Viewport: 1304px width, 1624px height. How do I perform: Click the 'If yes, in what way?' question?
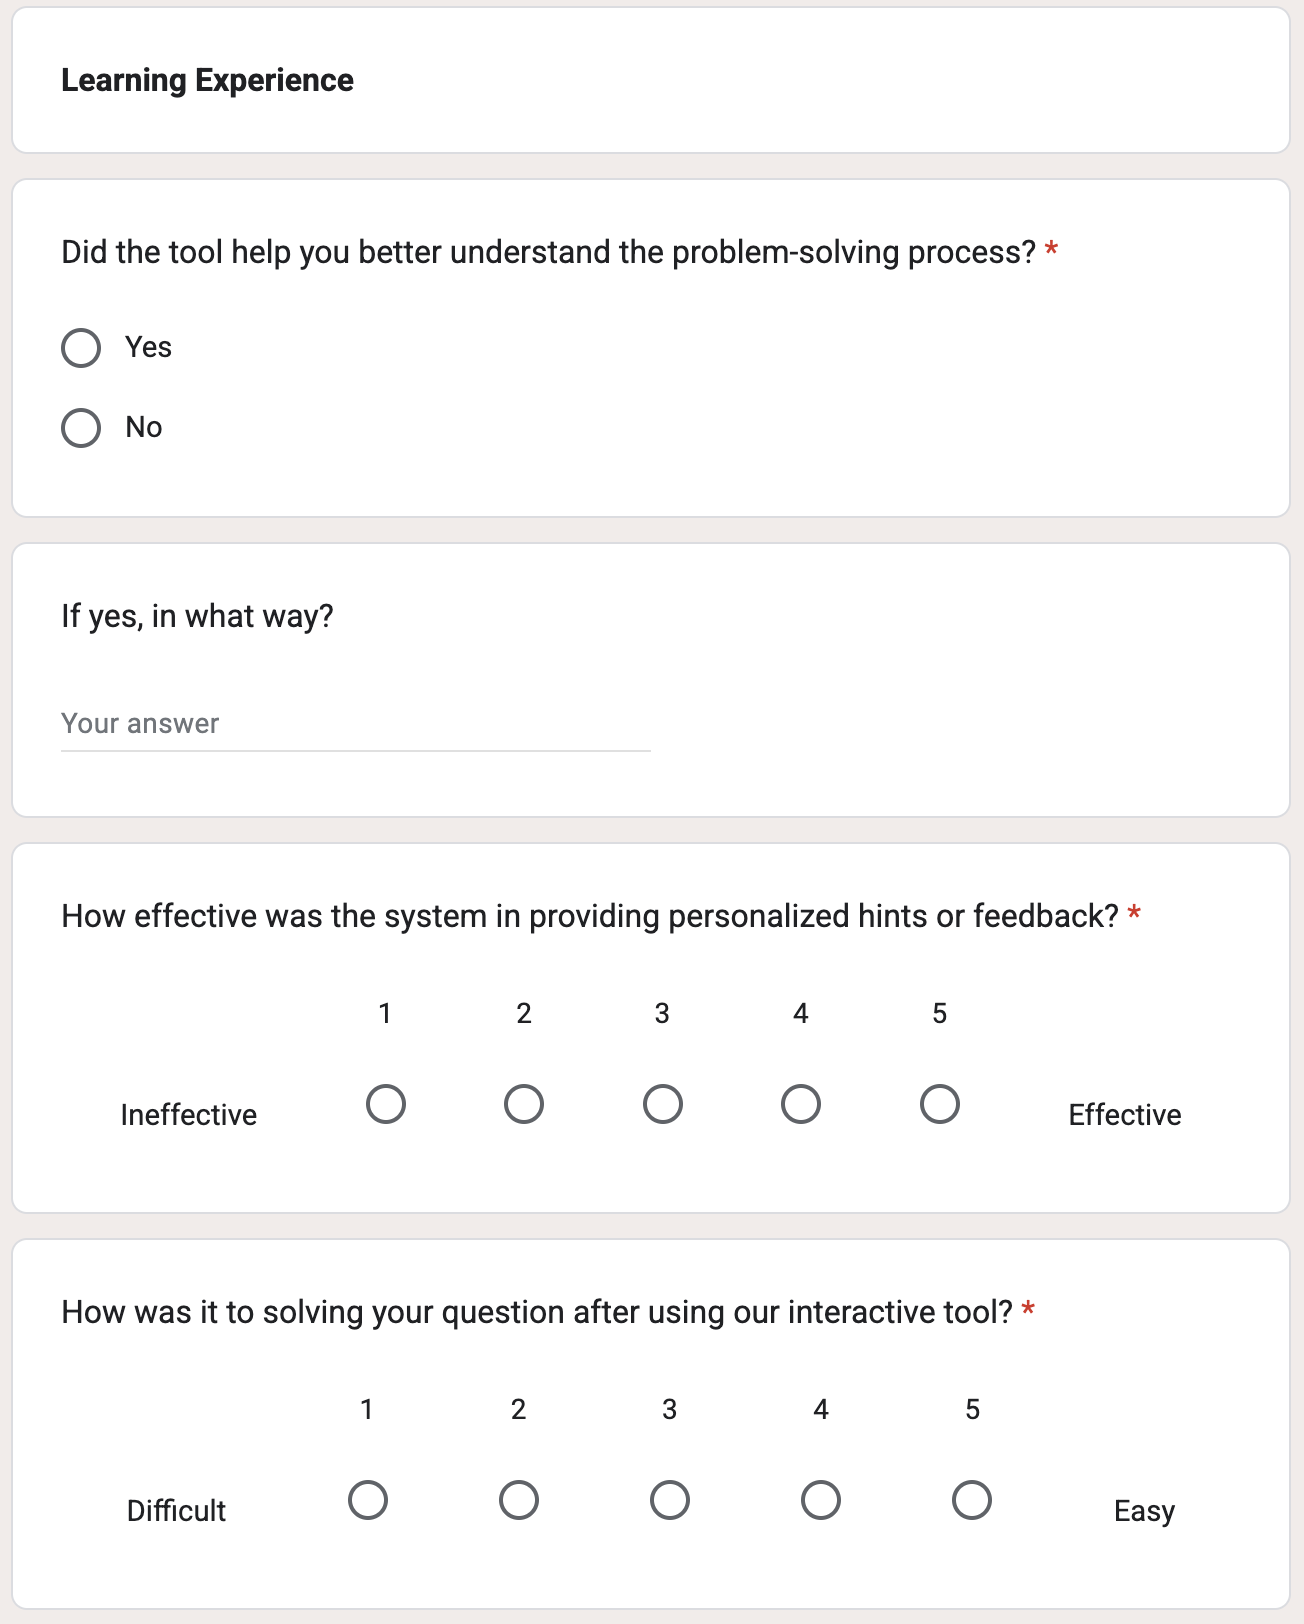[x=197, y=616]
